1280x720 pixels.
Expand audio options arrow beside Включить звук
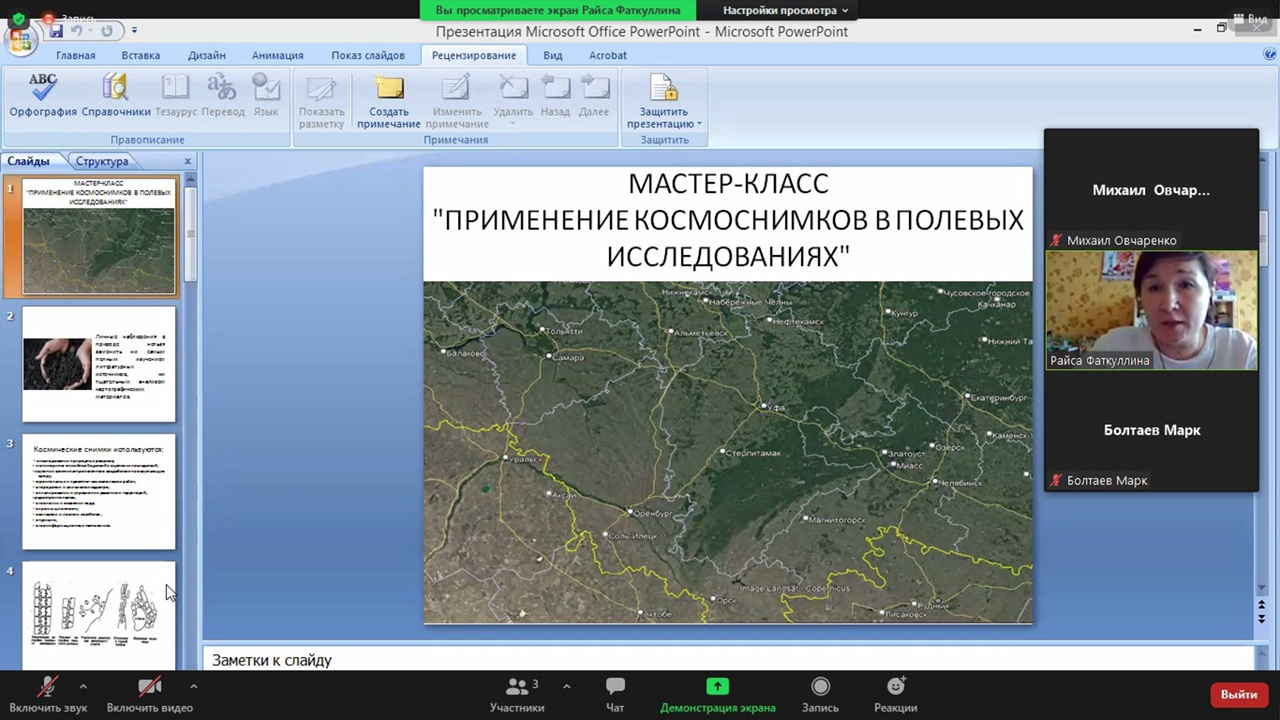coord(83,686)
